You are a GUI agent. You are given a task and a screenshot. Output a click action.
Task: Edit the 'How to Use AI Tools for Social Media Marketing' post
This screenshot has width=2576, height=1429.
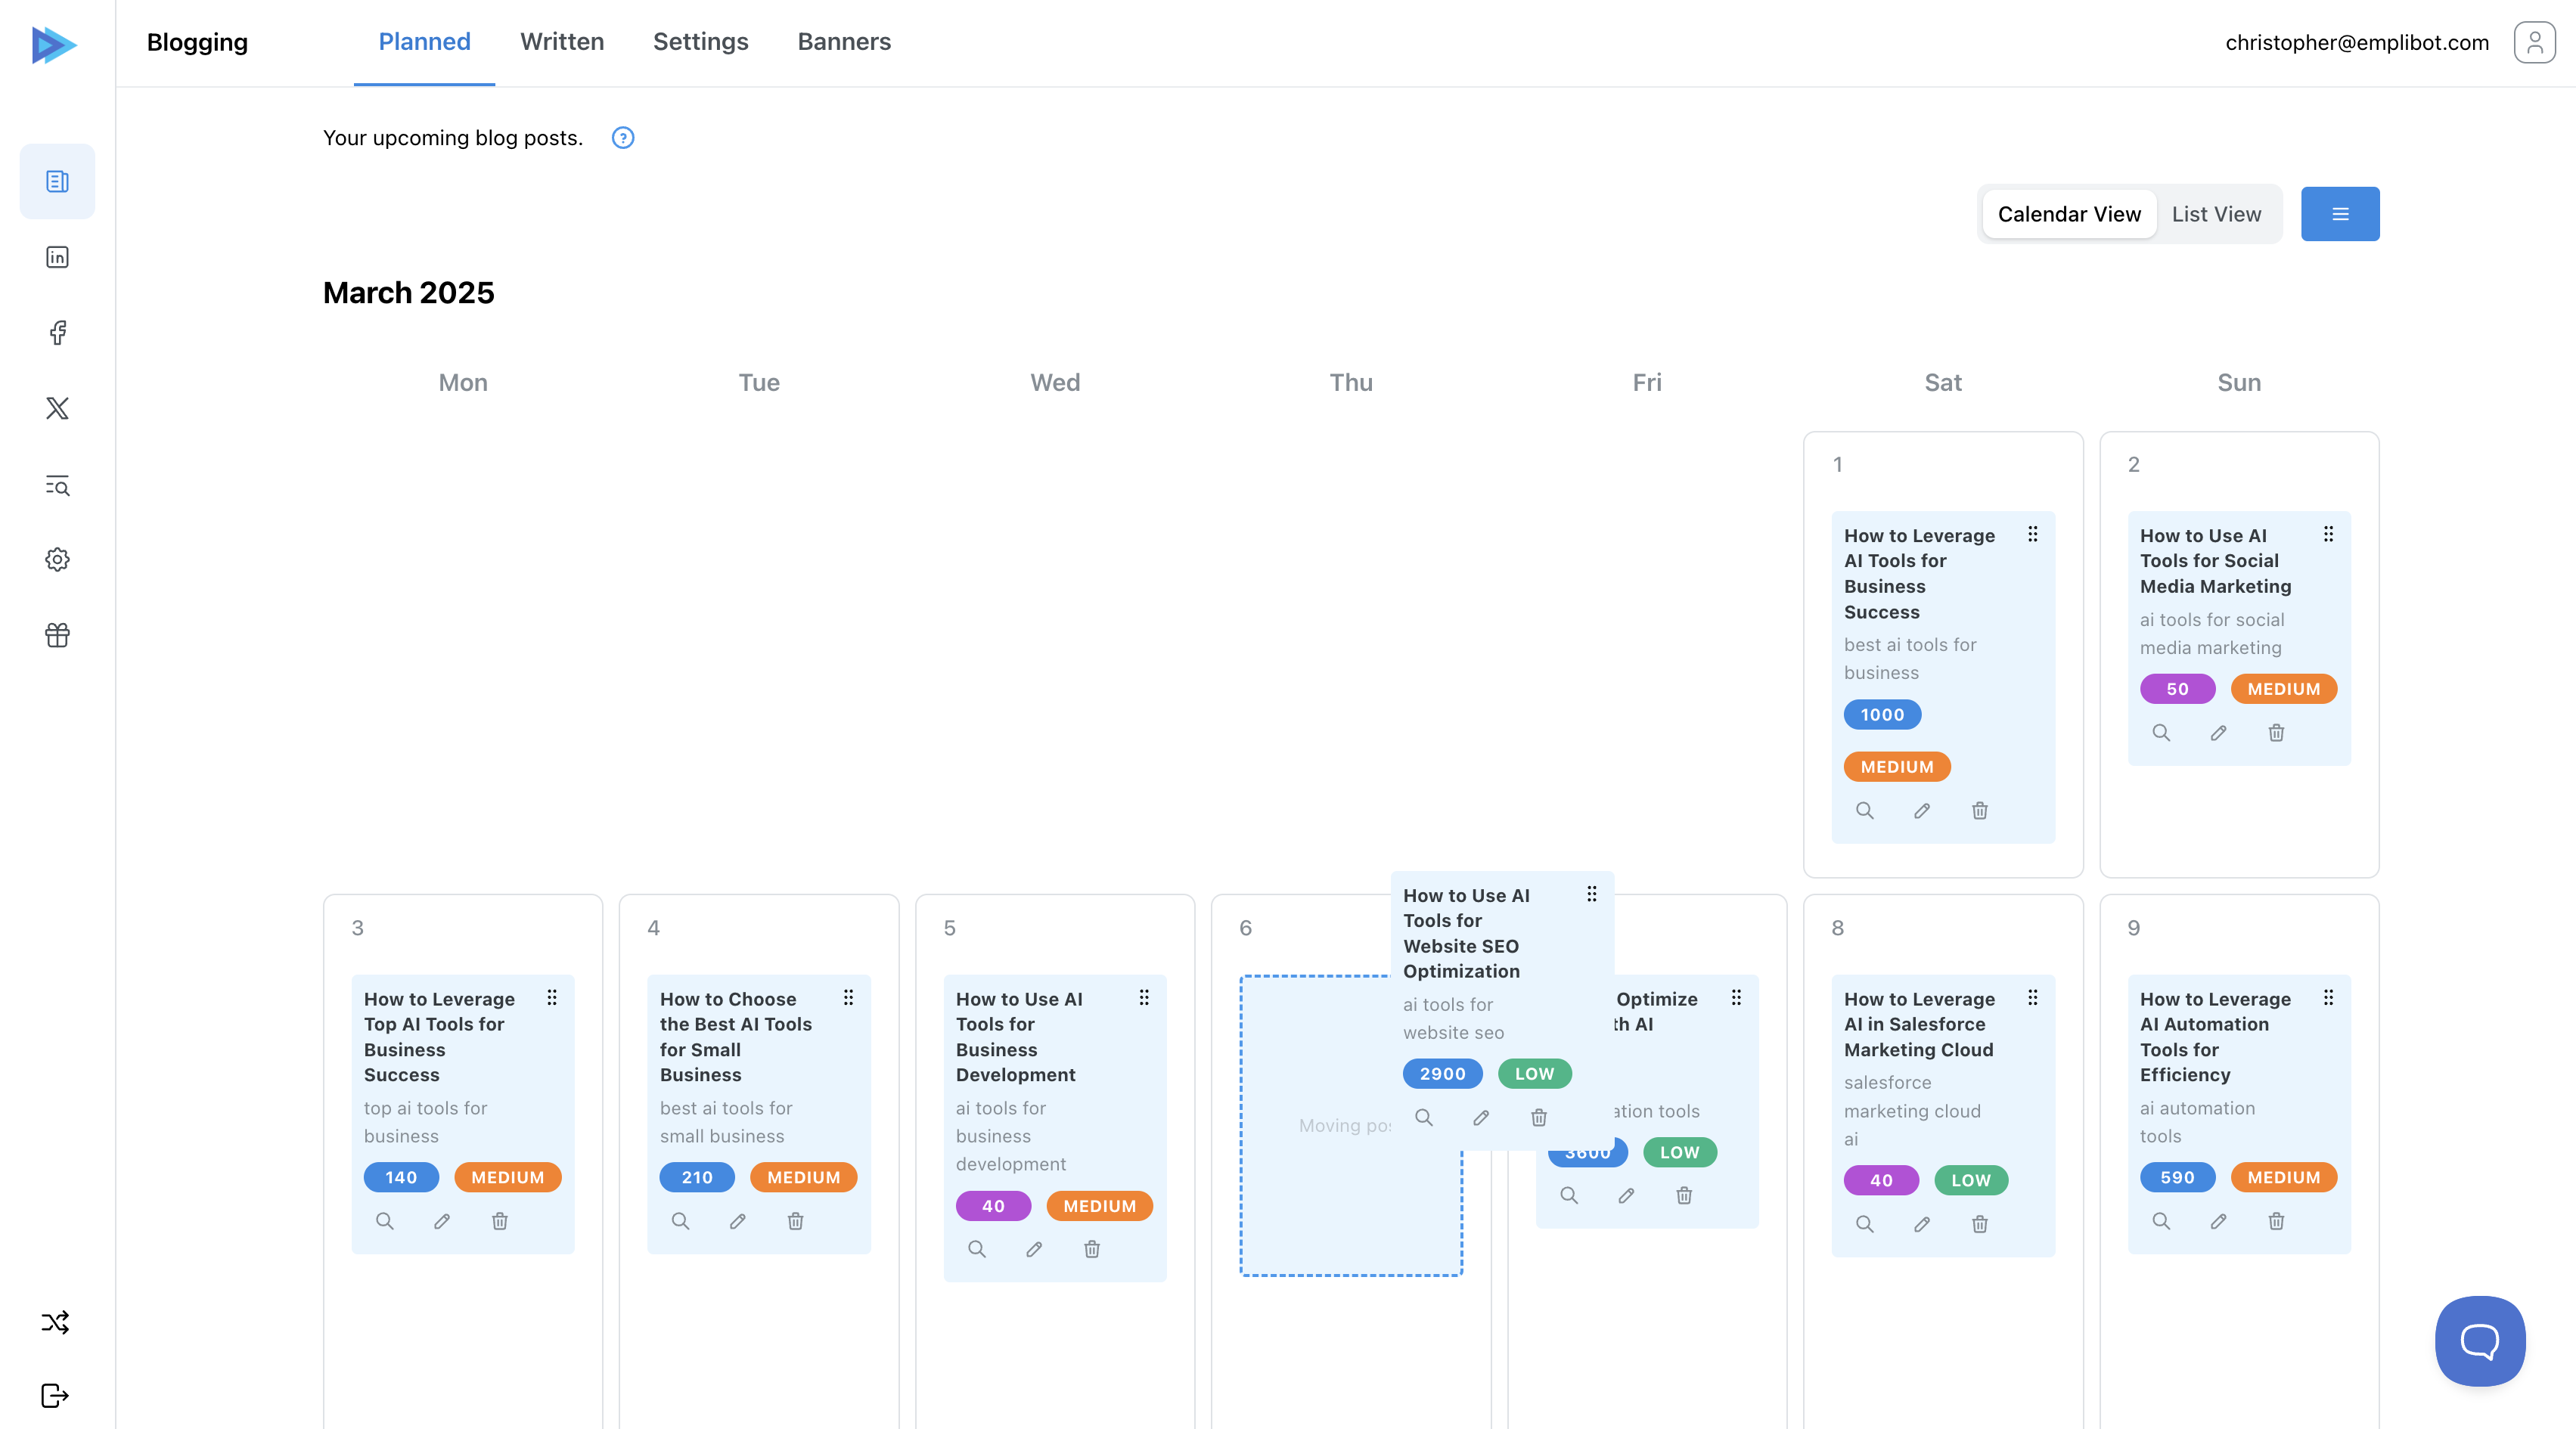[x=2218, y=733]
